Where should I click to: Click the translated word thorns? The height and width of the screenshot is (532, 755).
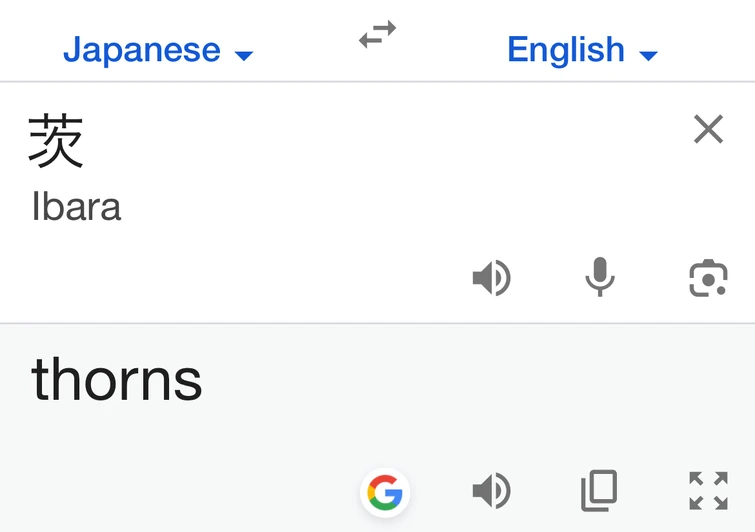pos(117,379)
